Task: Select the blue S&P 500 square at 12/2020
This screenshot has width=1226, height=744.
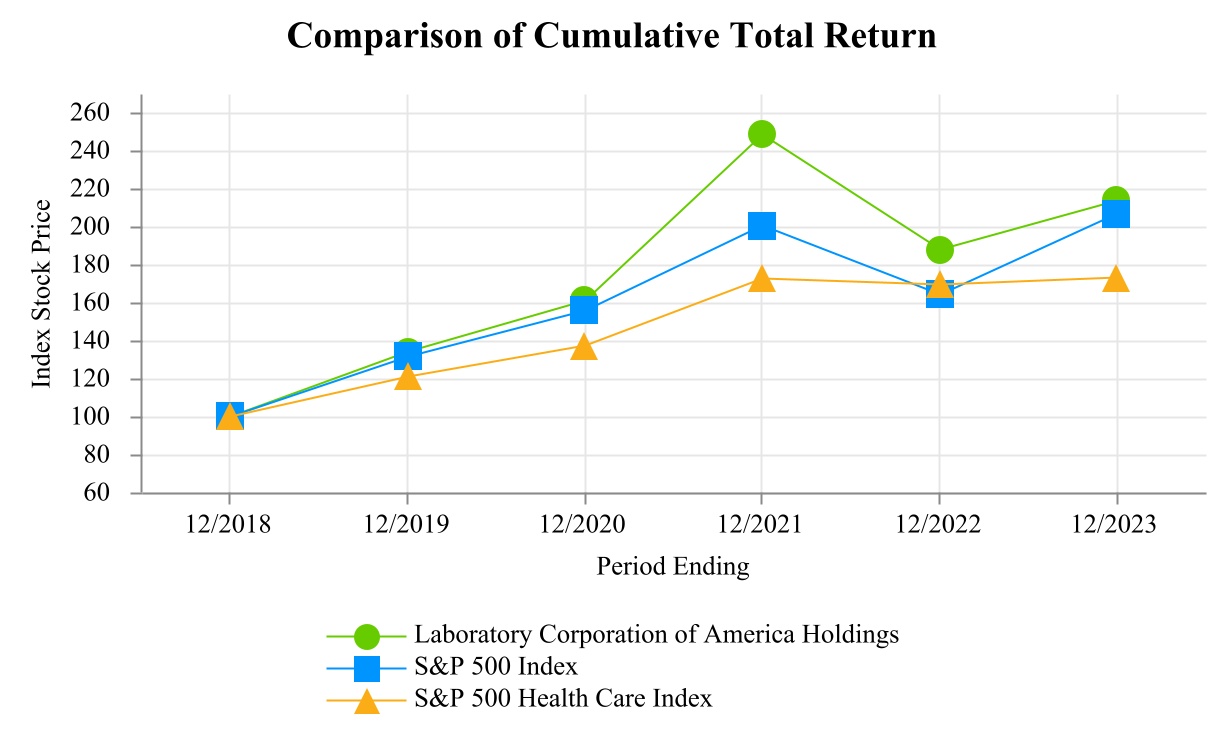Action: point(584,311)
